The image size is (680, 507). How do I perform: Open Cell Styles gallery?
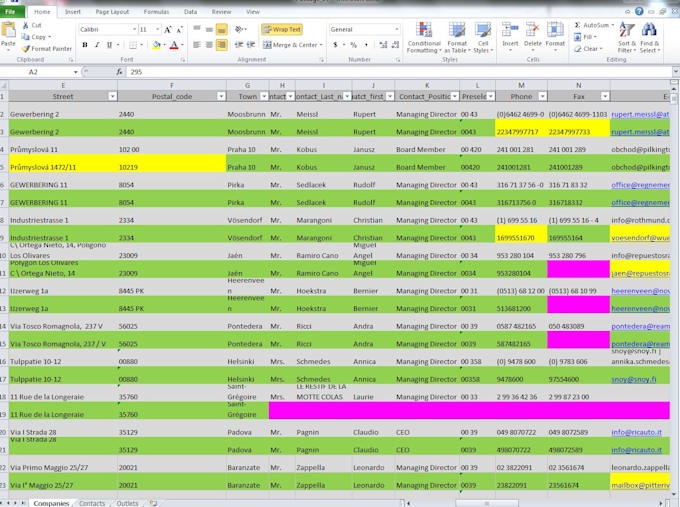pos(483,38)
